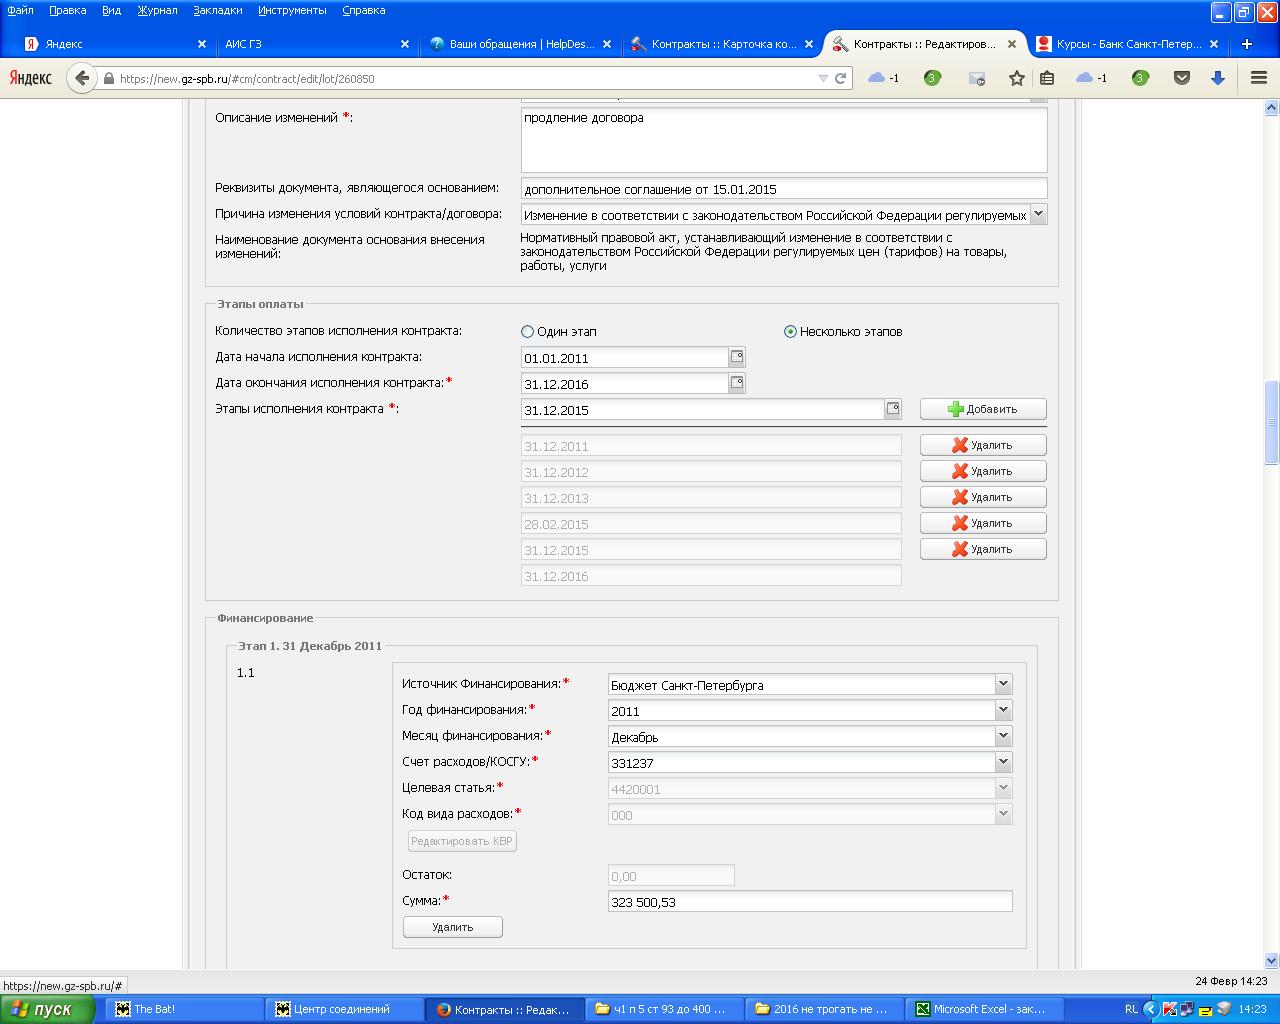Viewport: 1280px width, 1024px height.
Task: Switch to Центр соединений in taskbar
Action: click(343, 1009)
